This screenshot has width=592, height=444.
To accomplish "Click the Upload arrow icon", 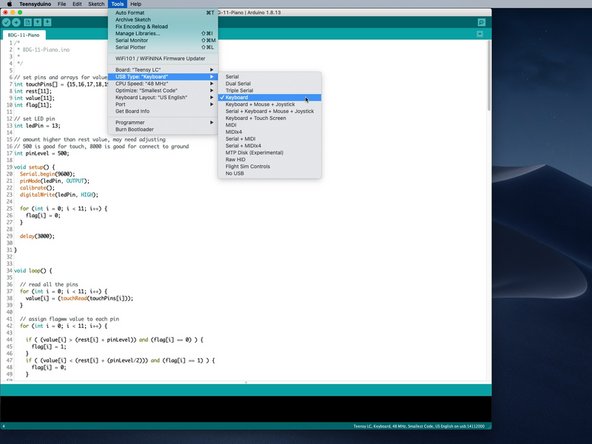I will pyautogui.click(x=16, y=22).
